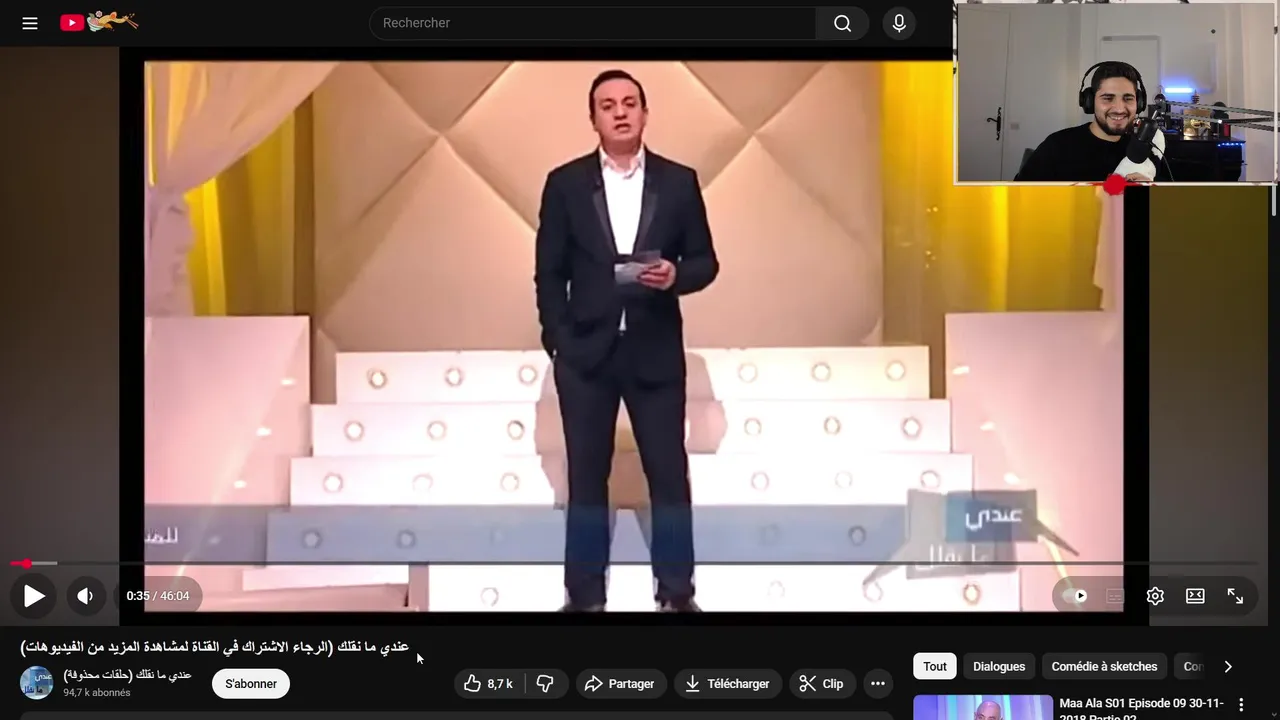
Task: Click the 0:35 / 46:04 time display
Action: coord(158,596)
